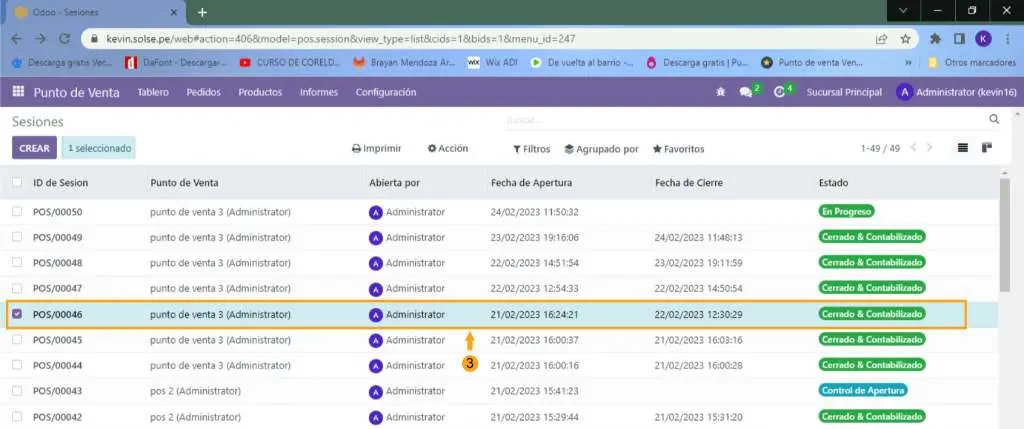Viewport: 1024px width, 429px height.
Task: Open the Agrupado por dropdown
Action: [601, 149]
